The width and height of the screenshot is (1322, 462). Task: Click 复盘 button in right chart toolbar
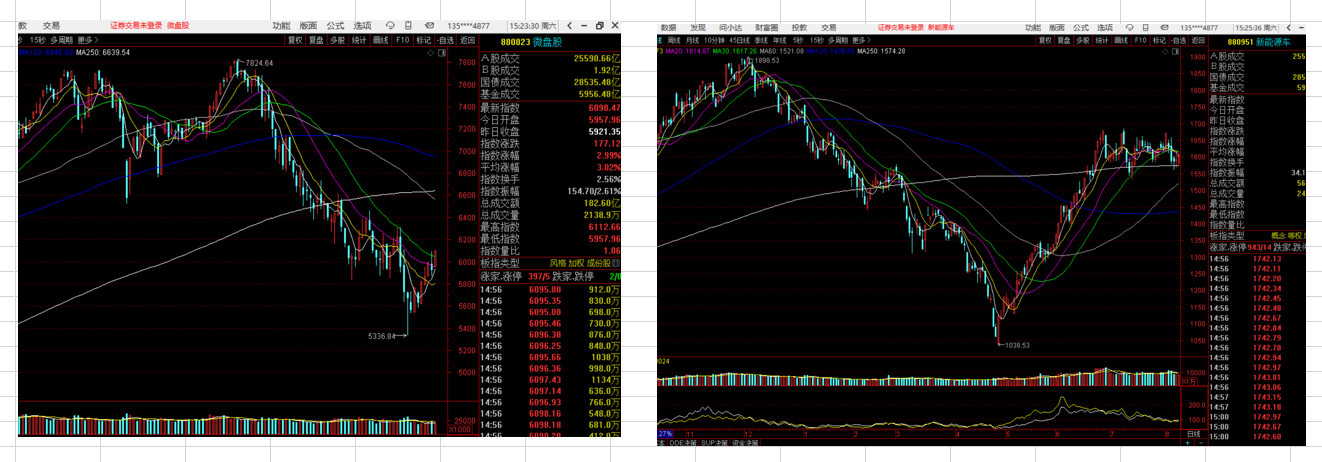[1064, 40]
